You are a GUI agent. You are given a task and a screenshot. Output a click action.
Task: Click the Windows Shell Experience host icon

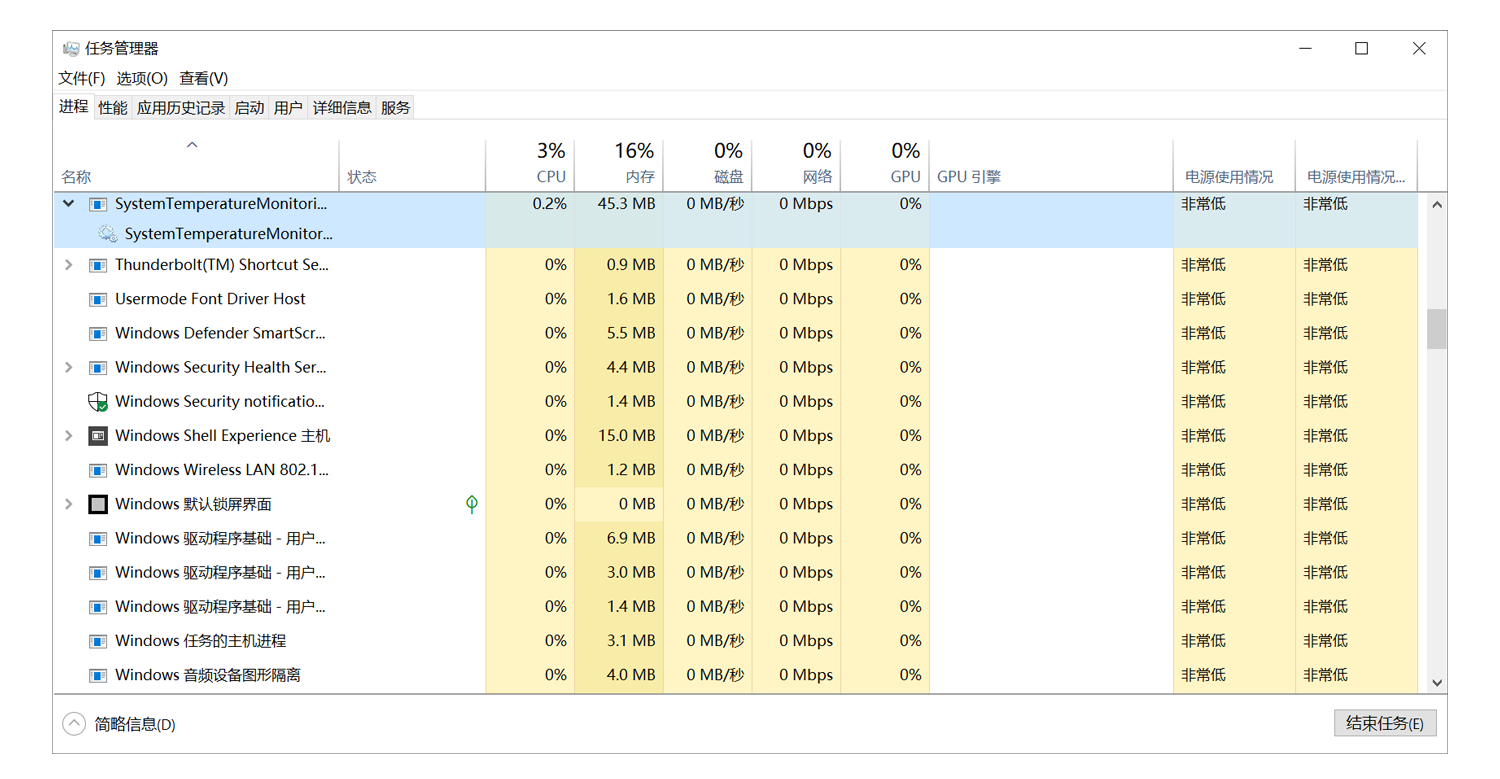coord(98,436)
